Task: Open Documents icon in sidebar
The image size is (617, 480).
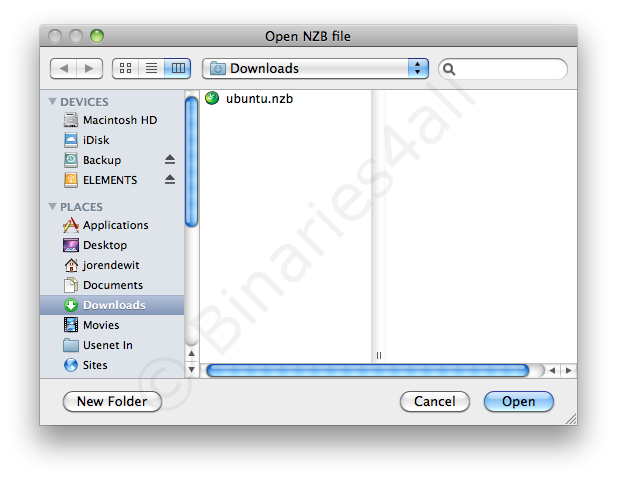Action: click(71, 285)
